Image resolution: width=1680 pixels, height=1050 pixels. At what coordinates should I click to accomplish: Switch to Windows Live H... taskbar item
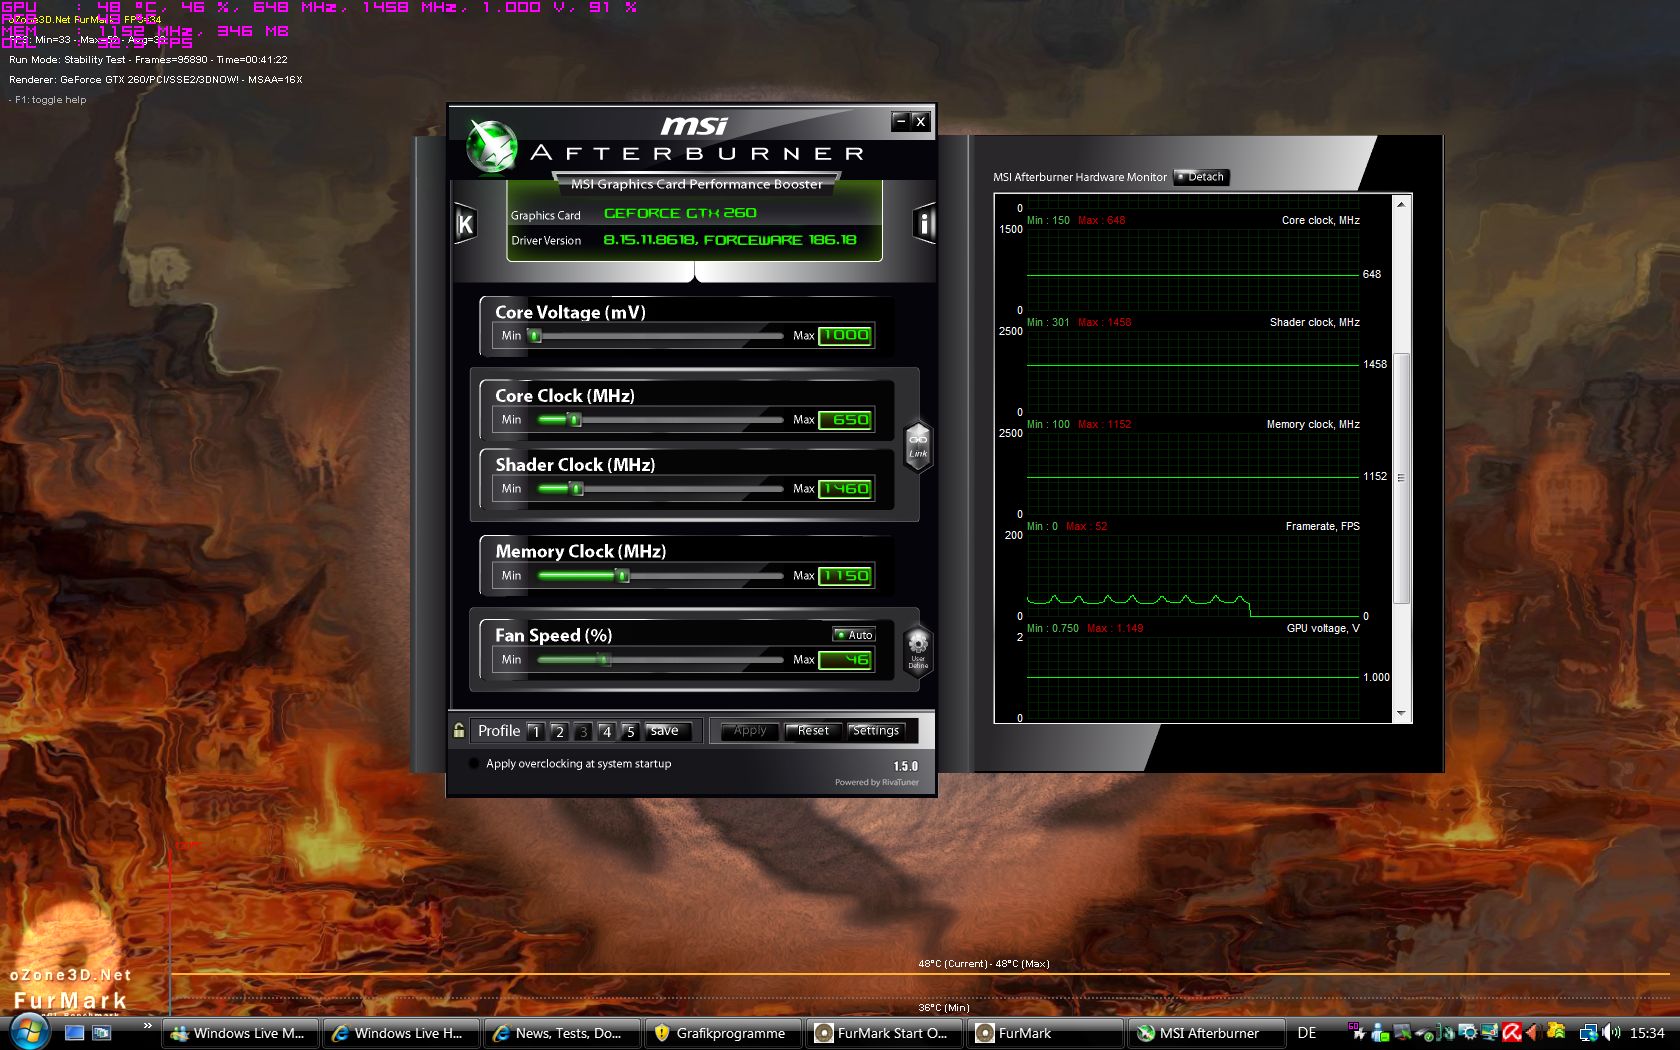click(x=401, y=1033)
